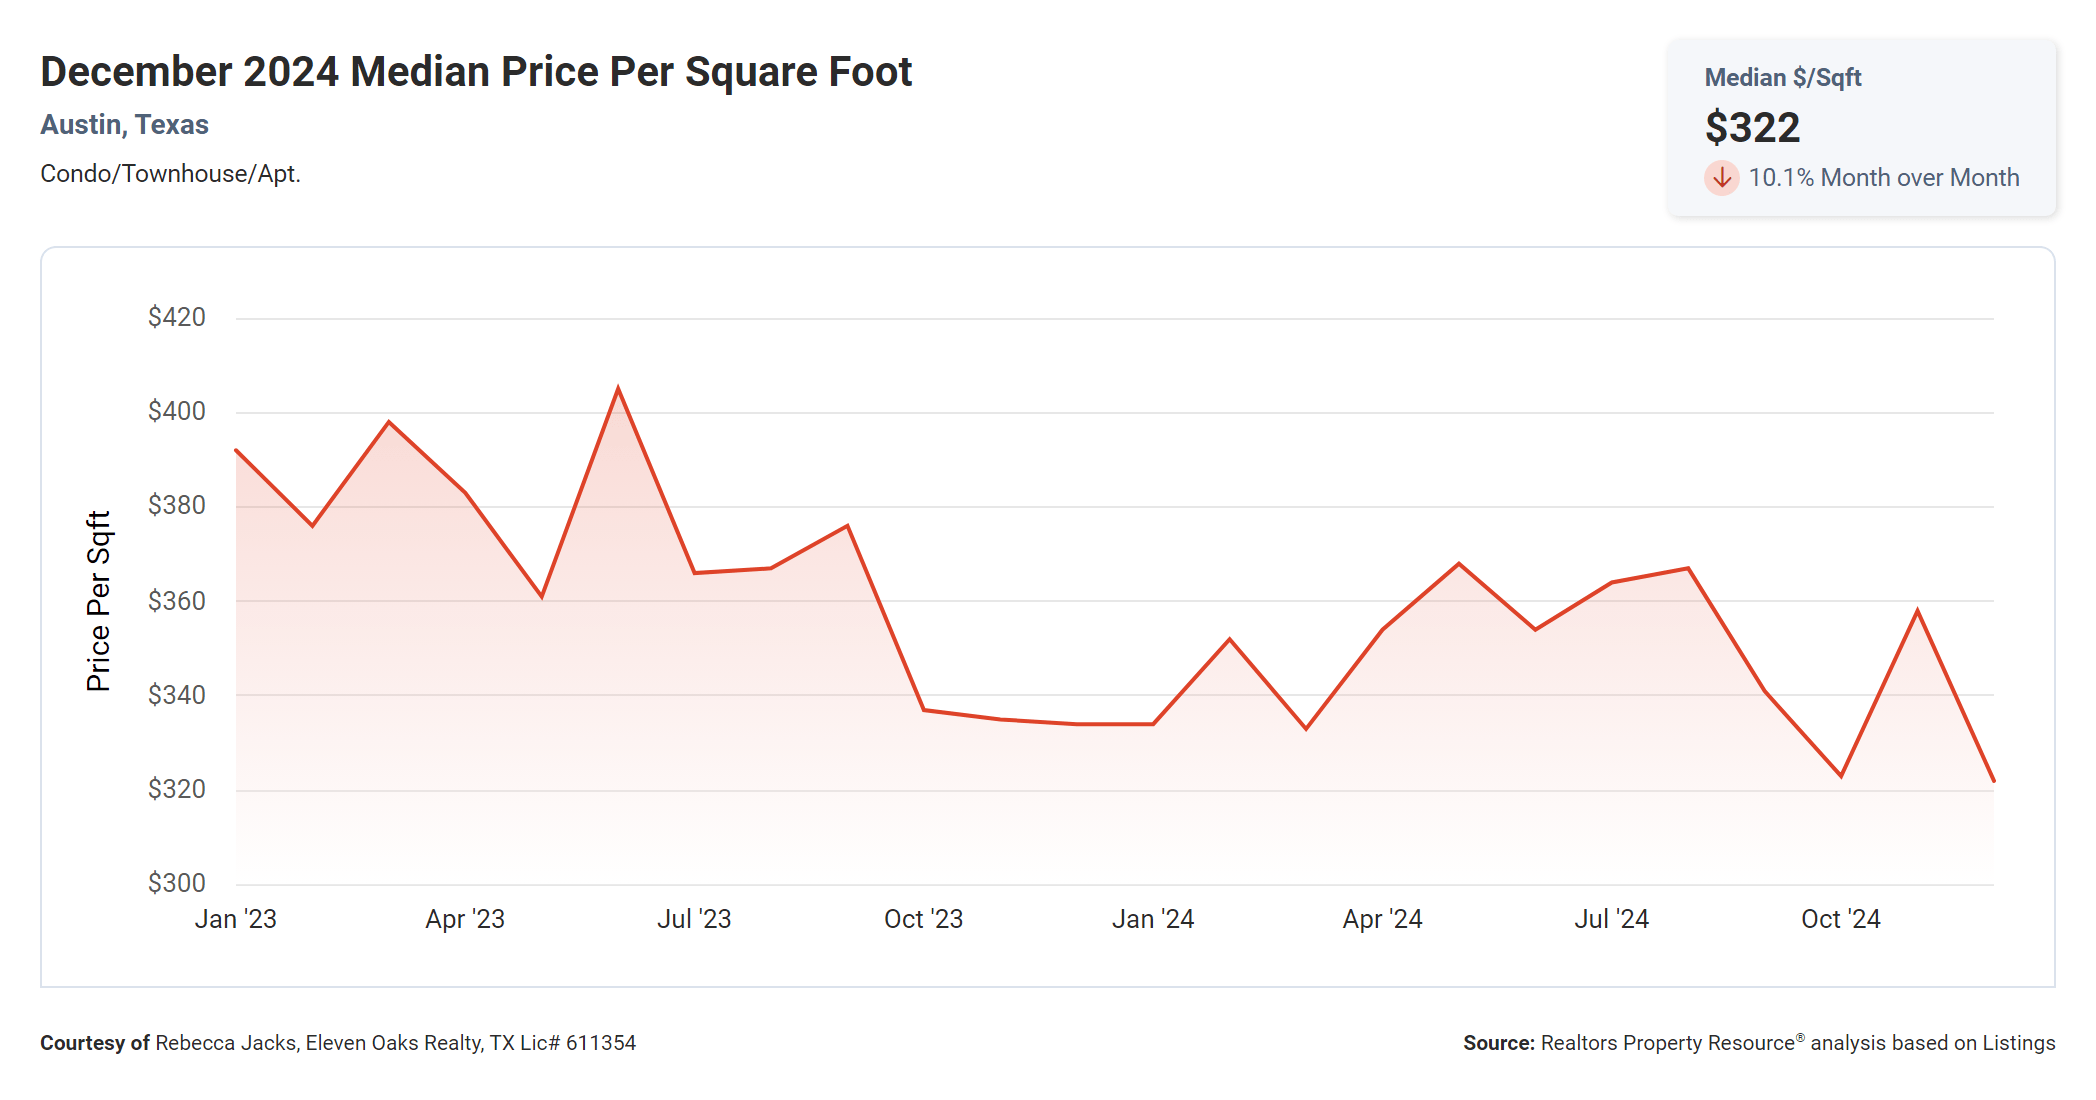Click the Jul '23 x-axis label
Image resolution: width=2096 pixels, height=1100 pixels.
pos(694,919)
